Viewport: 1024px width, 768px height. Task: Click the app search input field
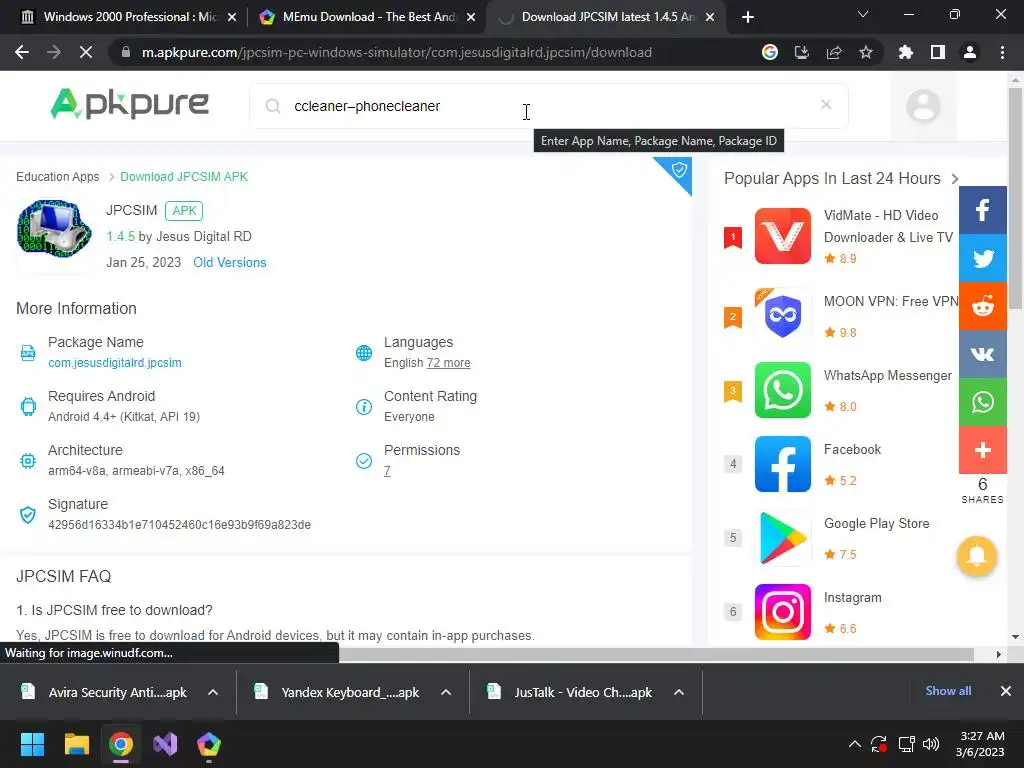[549, 106]
